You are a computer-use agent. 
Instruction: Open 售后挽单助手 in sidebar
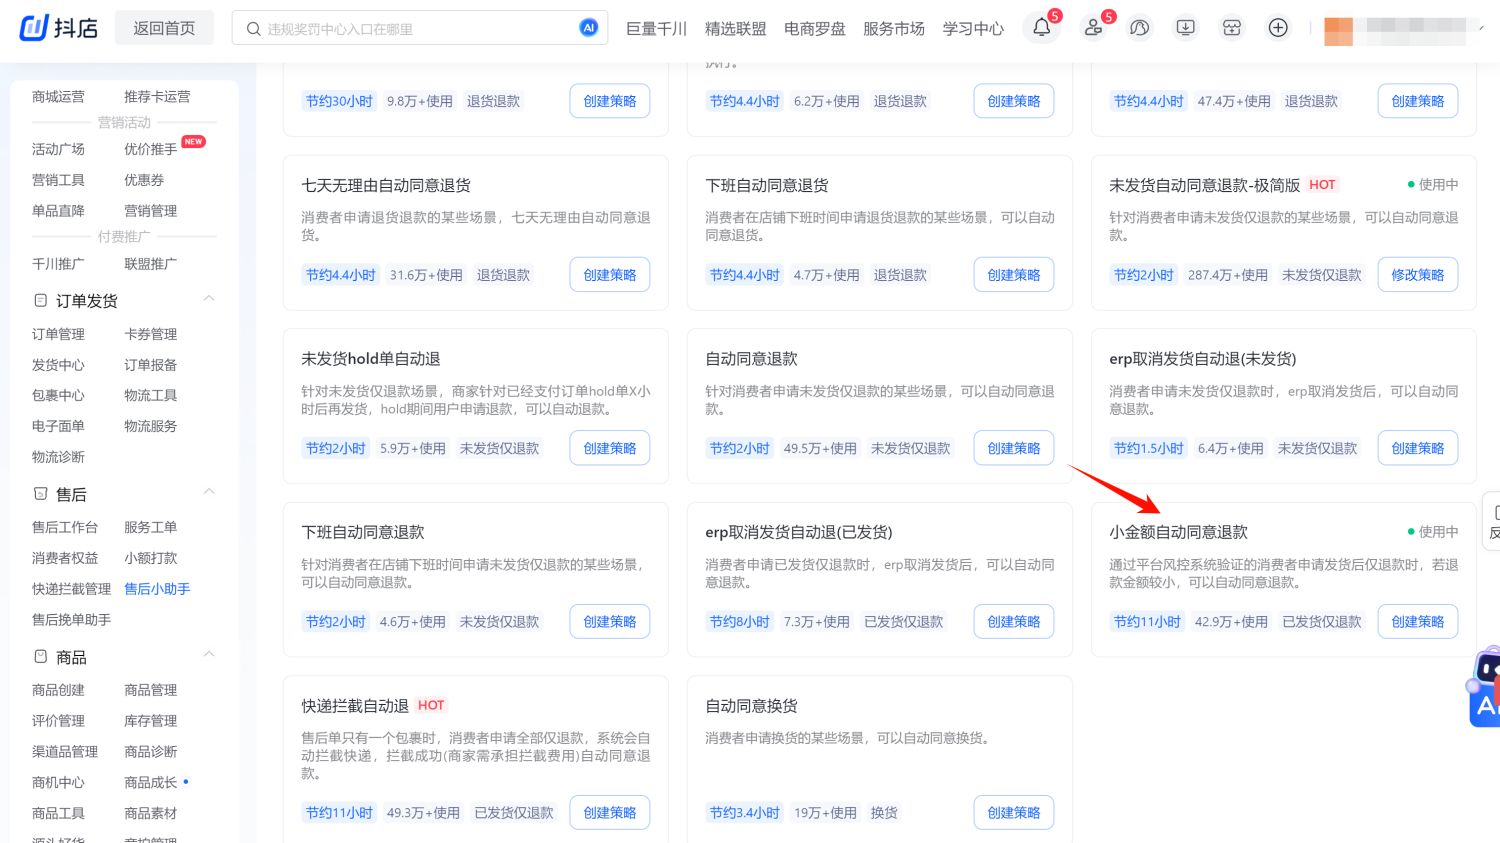point(71,620)
